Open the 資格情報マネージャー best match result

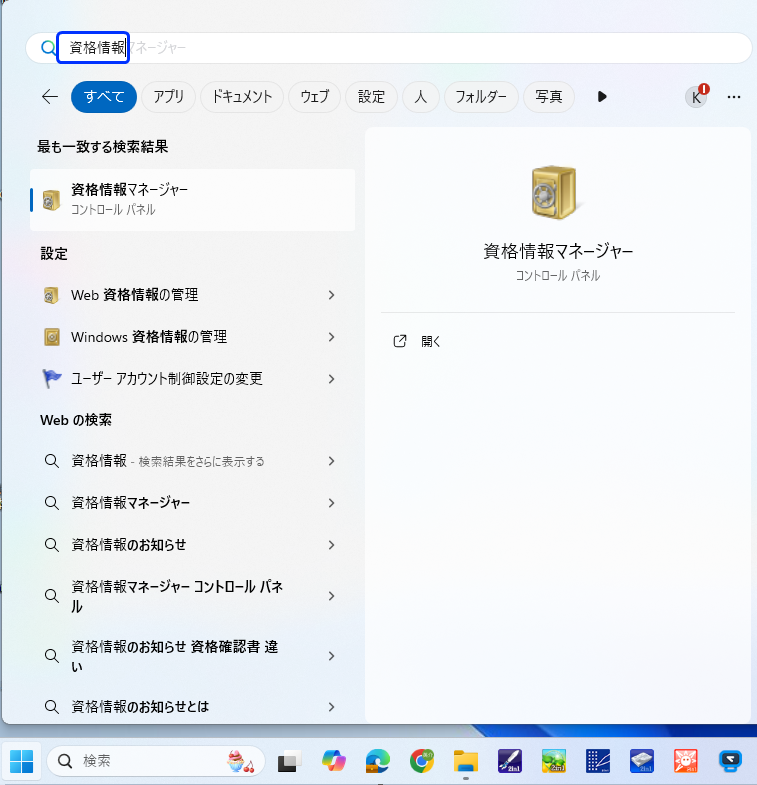click(x=192, y=199)
